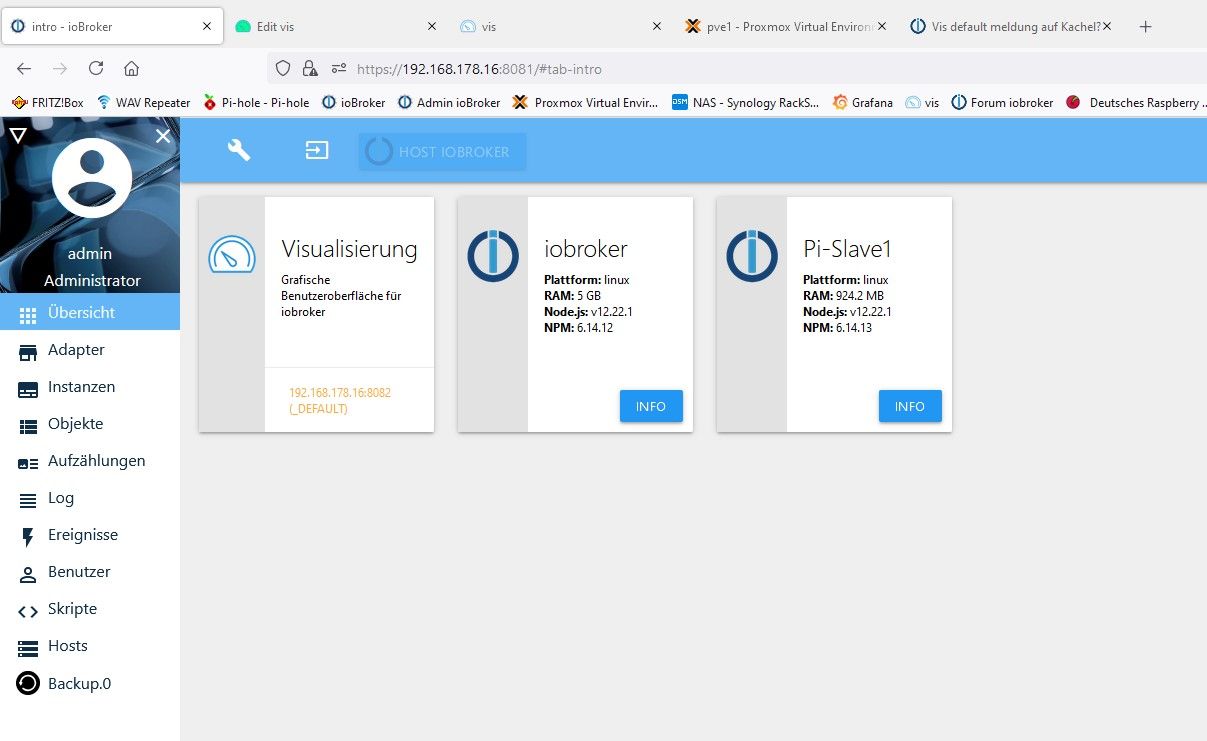Close the sidebar with the X icon
1207x741 pixels.
(163, 136)
